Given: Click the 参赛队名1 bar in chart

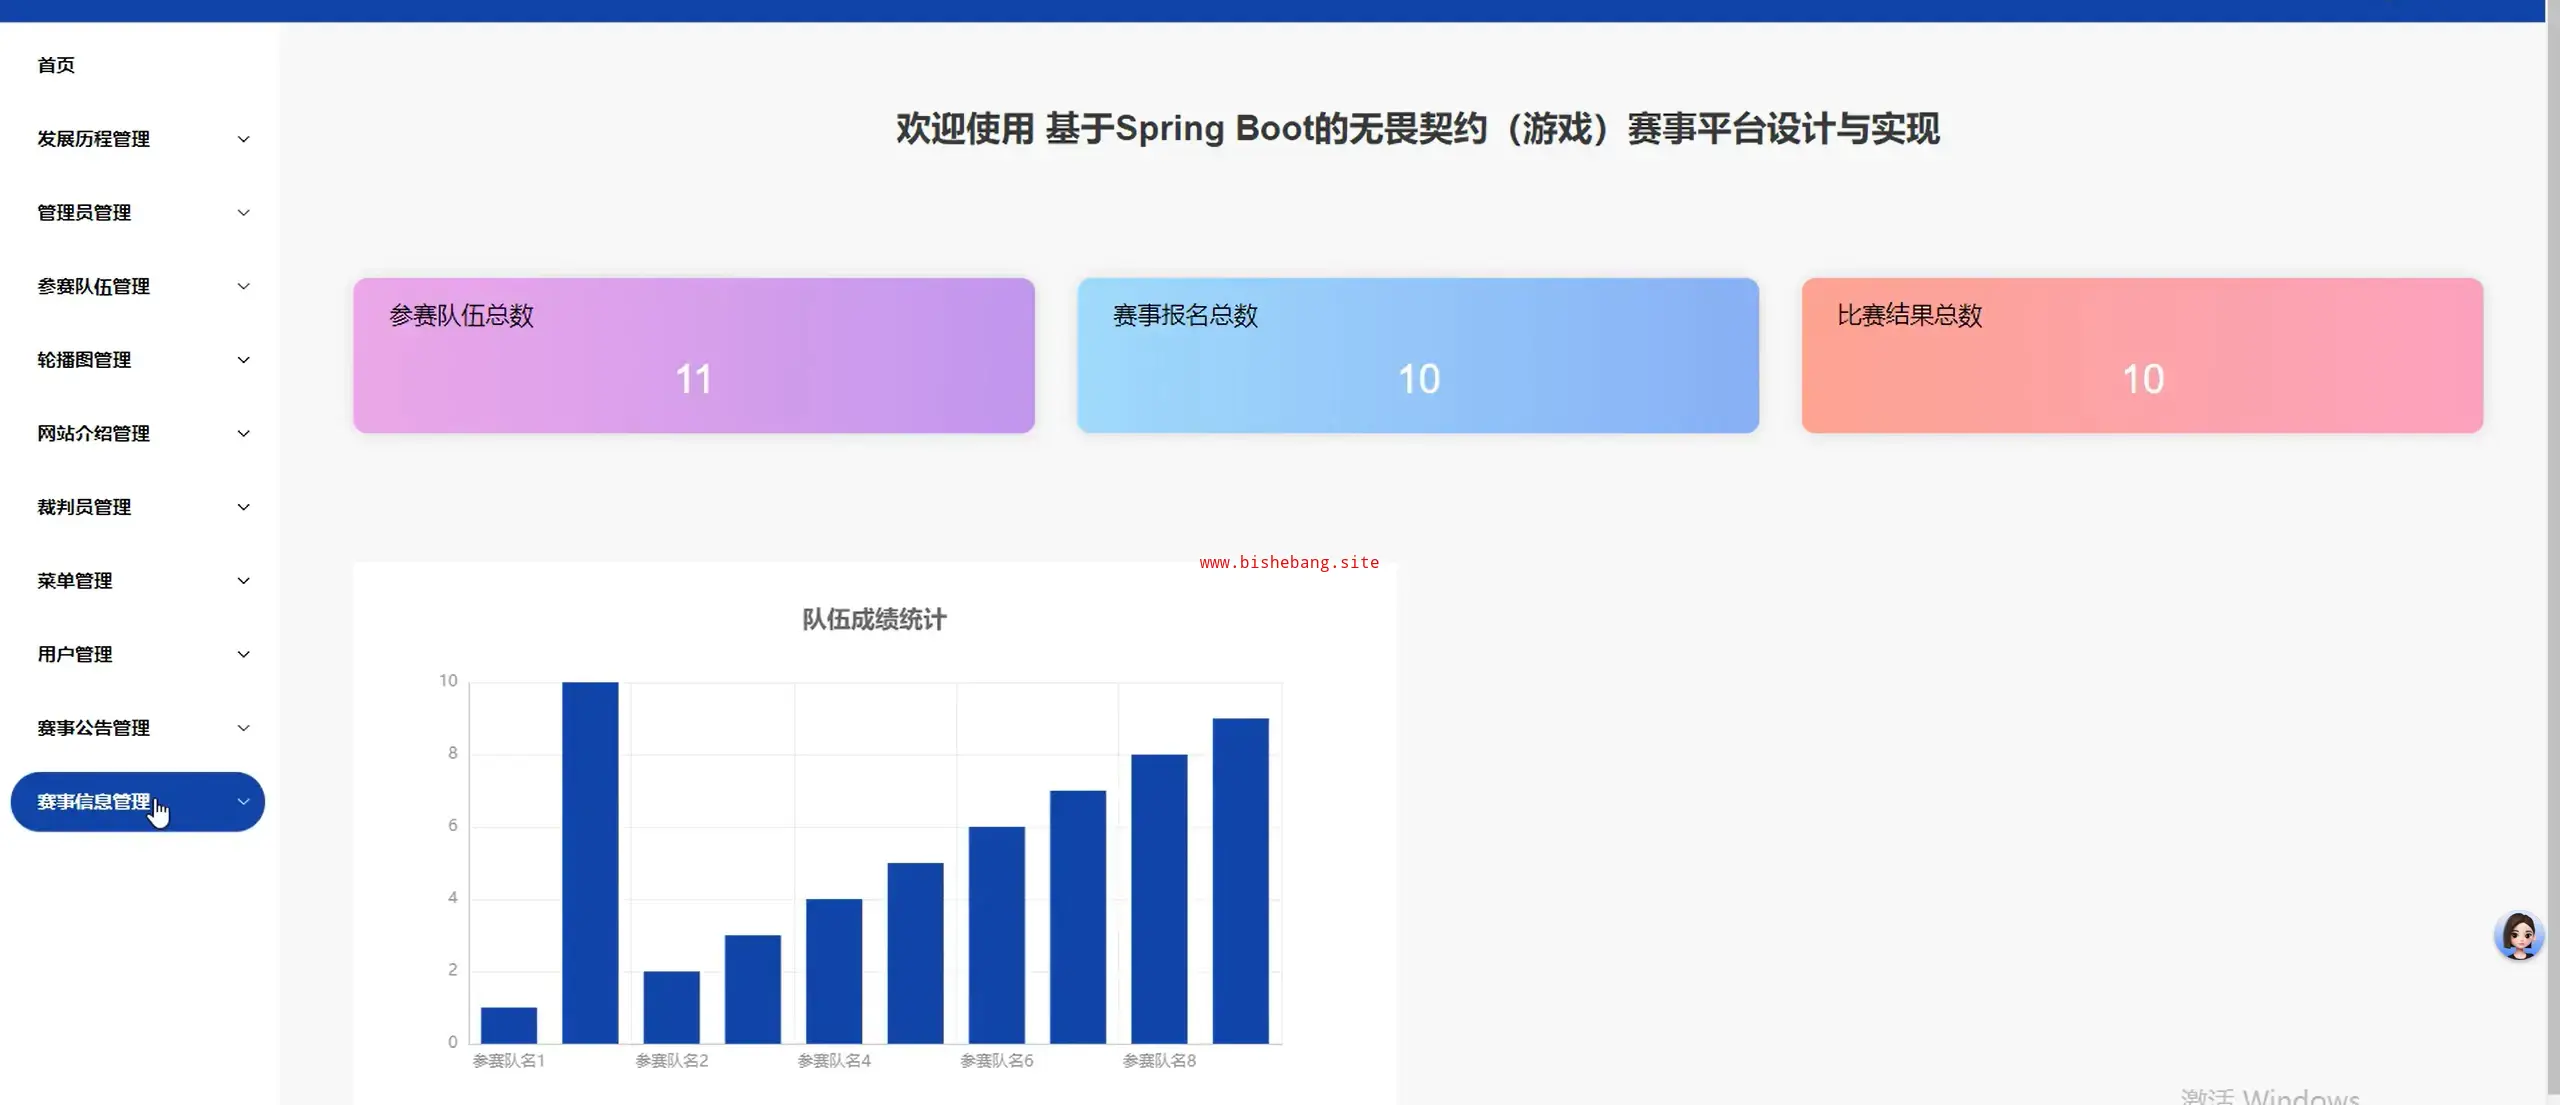Looking at the screenshot, I should point(508,1024).
